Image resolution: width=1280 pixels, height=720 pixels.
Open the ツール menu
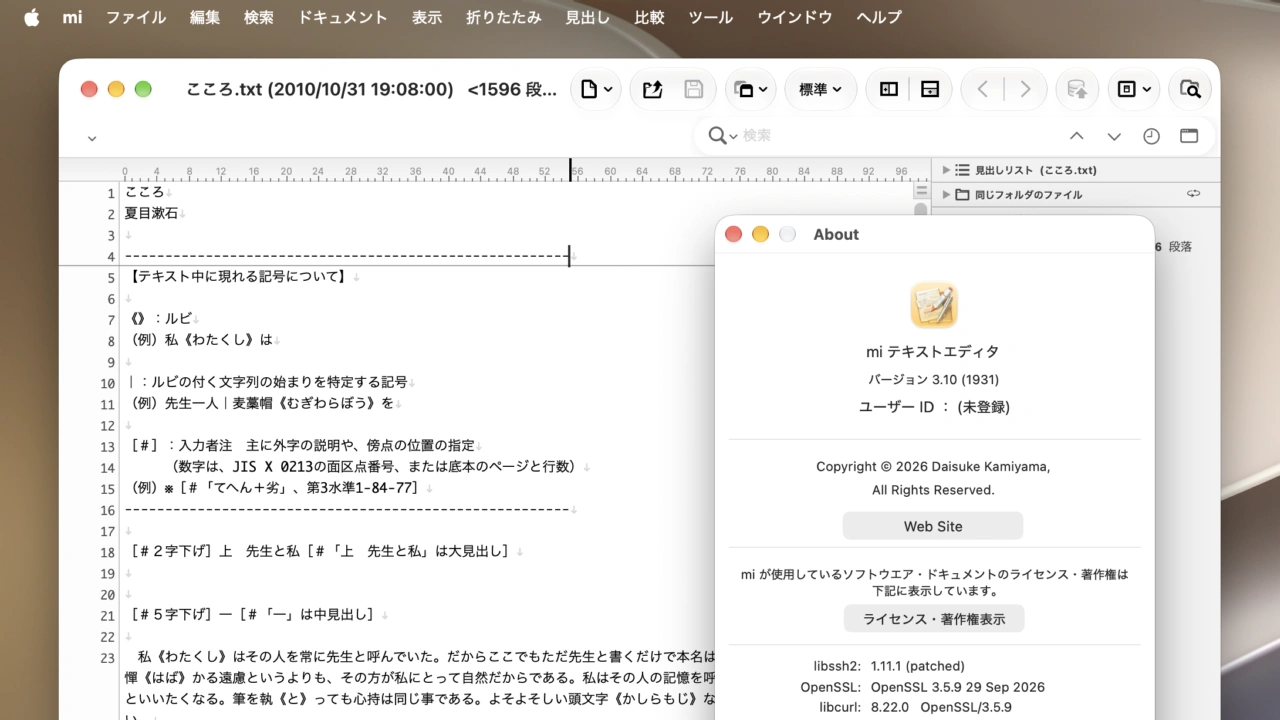coord(711,17)
